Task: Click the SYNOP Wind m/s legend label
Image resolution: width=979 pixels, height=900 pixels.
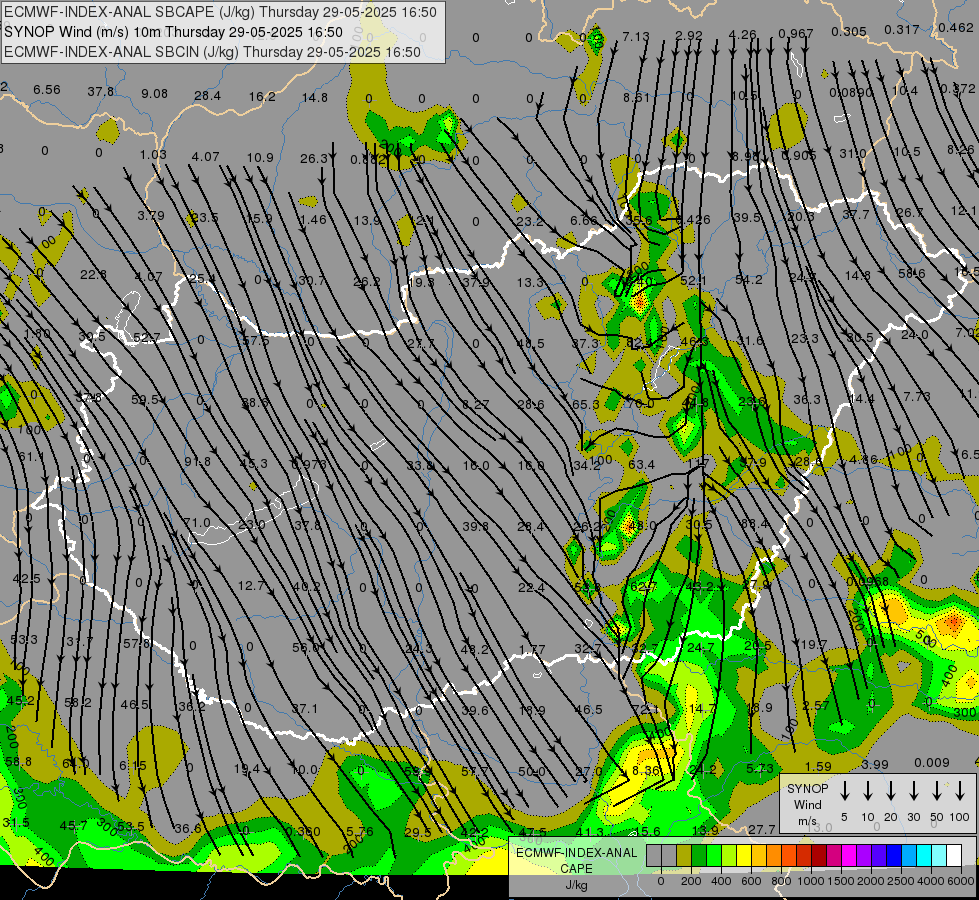Action: (807, 804)
